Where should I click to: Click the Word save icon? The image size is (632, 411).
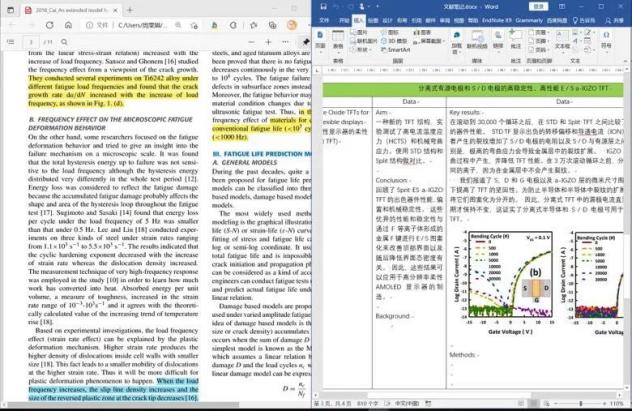pyautogui.click(x=322, y=6)
